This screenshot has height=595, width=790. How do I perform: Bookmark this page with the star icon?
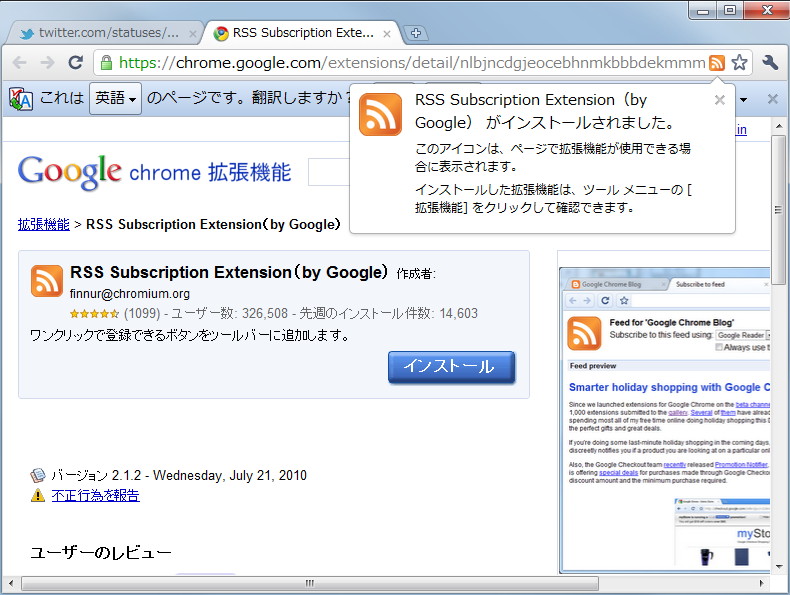(x=739, y=62)
